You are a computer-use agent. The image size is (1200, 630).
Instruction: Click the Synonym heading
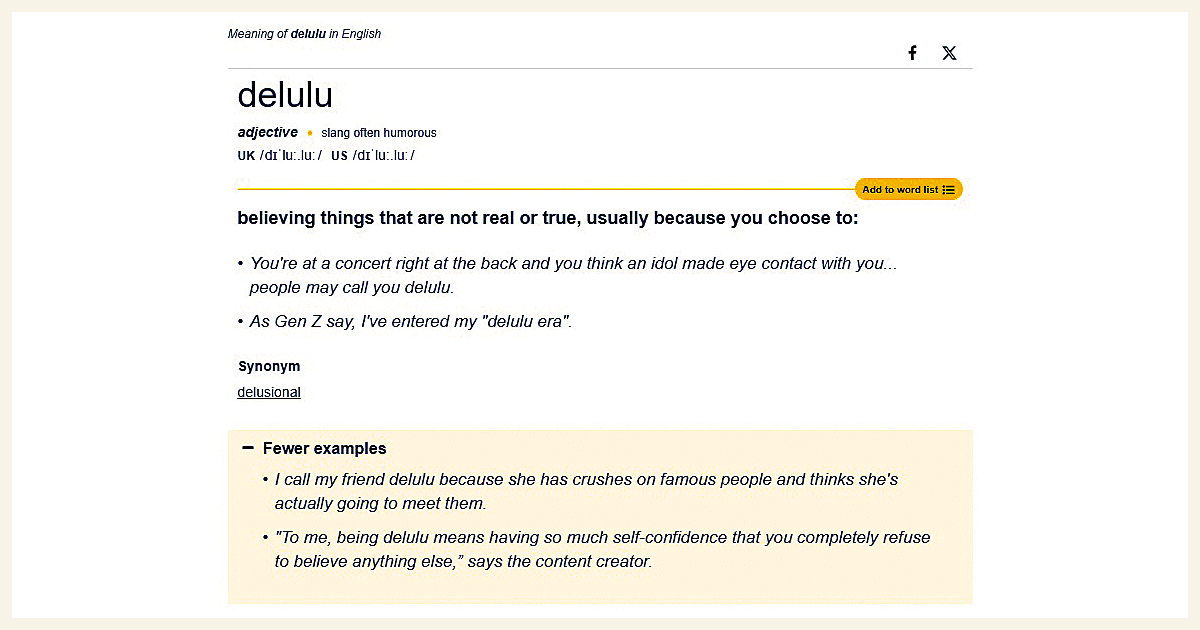269,366
